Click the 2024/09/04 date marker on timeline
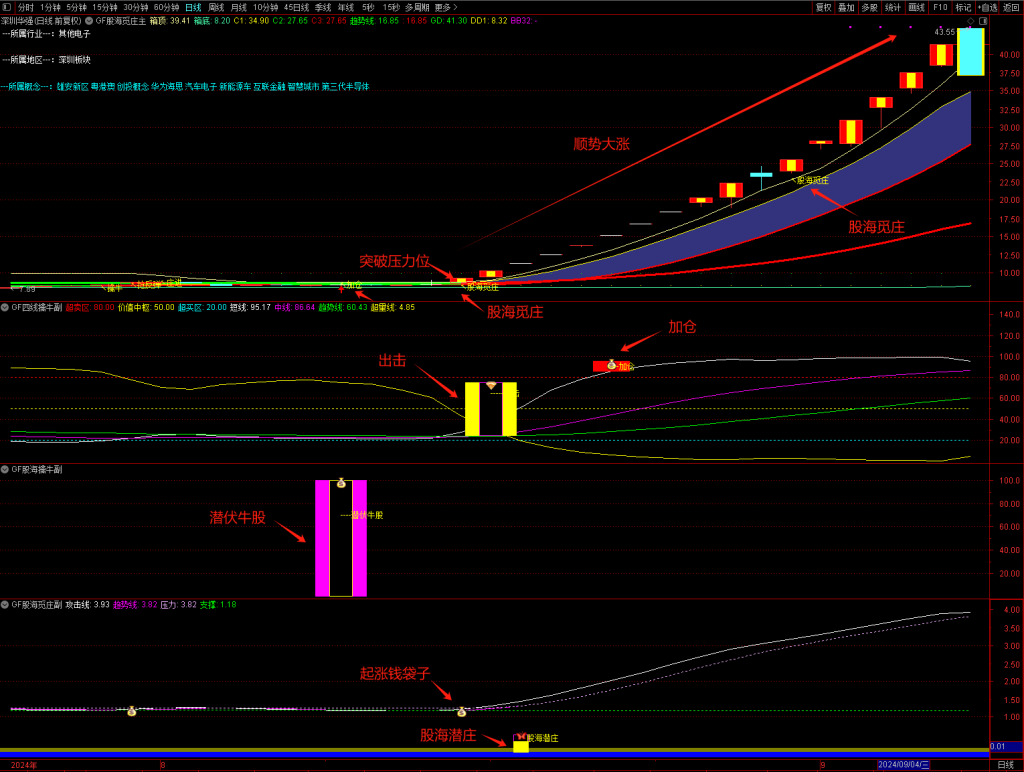The height and width of the screenshot is (772, 1024). 903,765
